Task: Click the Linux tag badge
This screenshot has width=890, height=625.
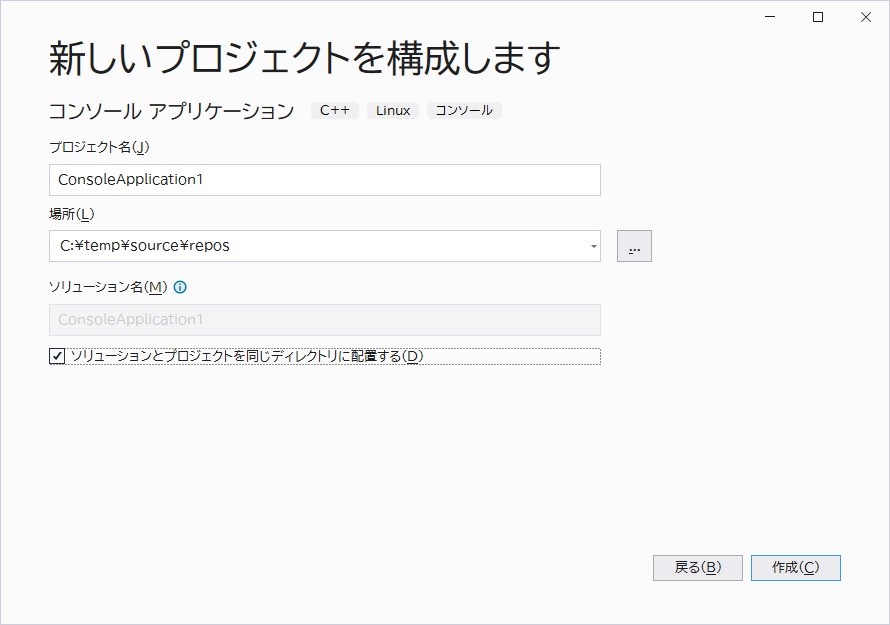Action: click(x=393, y=110)
